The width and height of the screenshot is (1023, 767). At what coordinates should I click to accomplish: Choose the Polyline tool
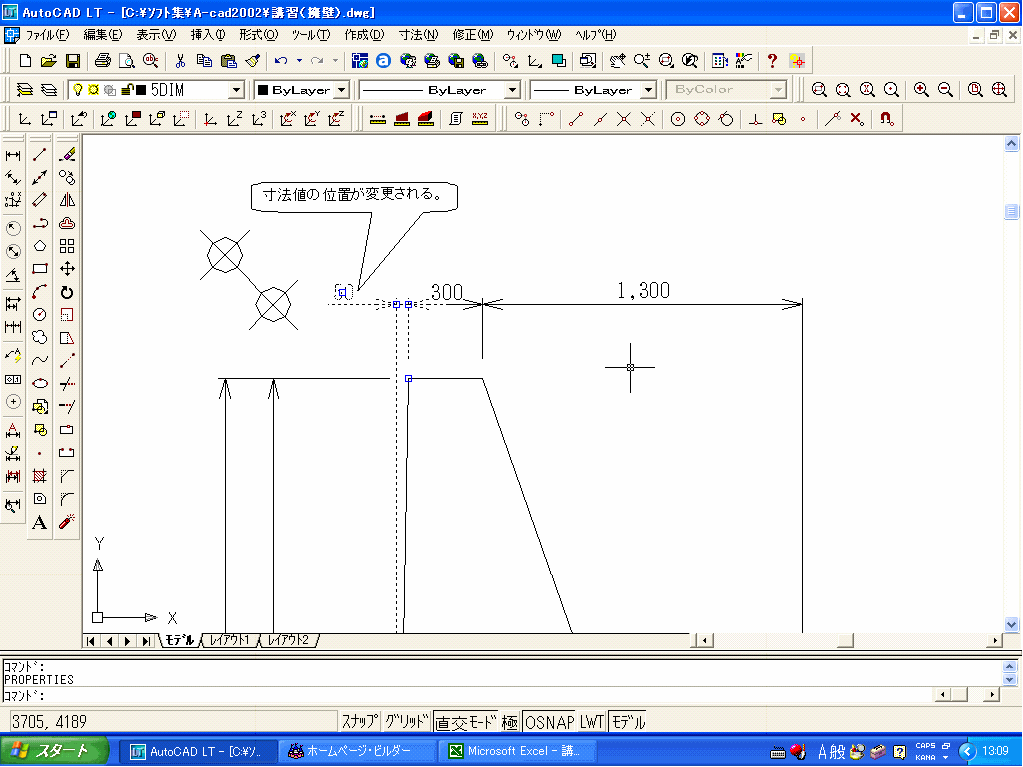40,223
